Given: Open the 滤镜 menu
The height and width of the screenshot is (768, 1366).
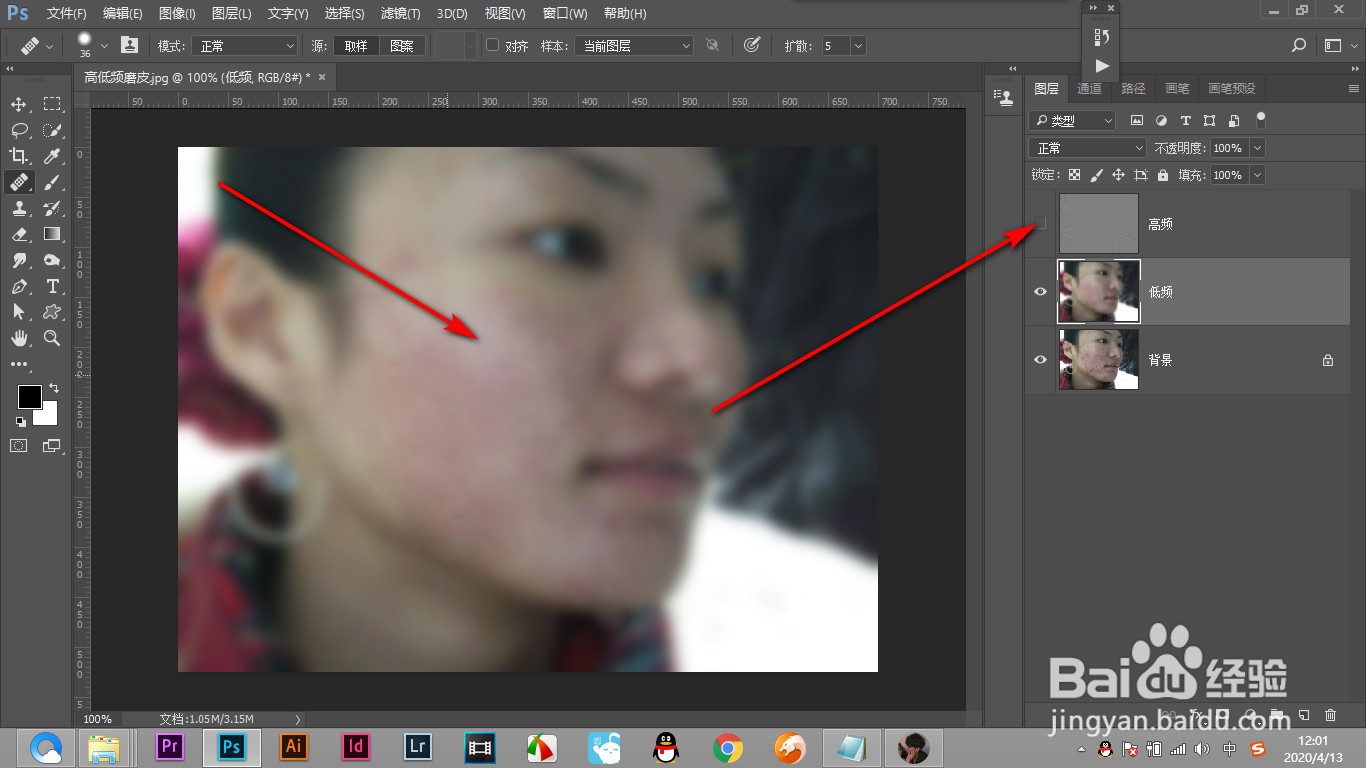Looking at the screenshot, I should coord(399,13).
